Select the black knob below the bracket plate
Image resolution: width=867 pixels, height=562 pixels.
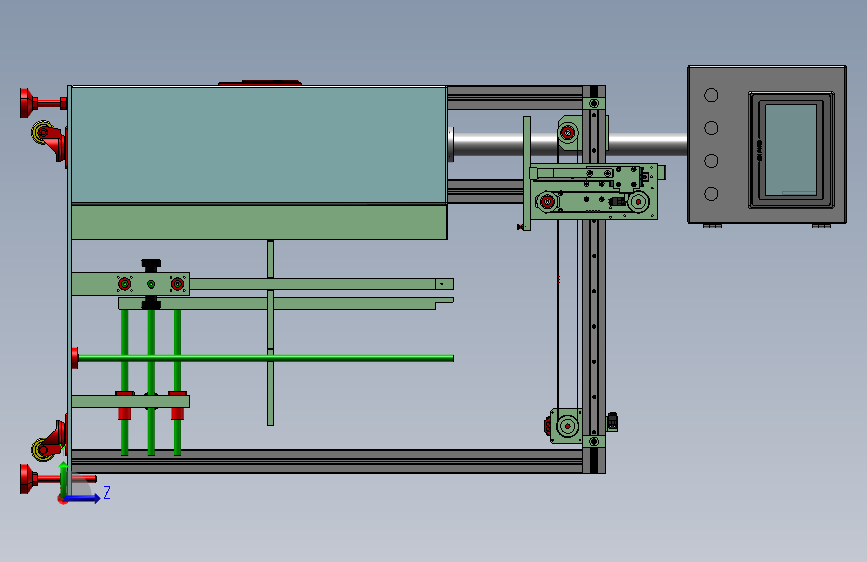[151, 303]
